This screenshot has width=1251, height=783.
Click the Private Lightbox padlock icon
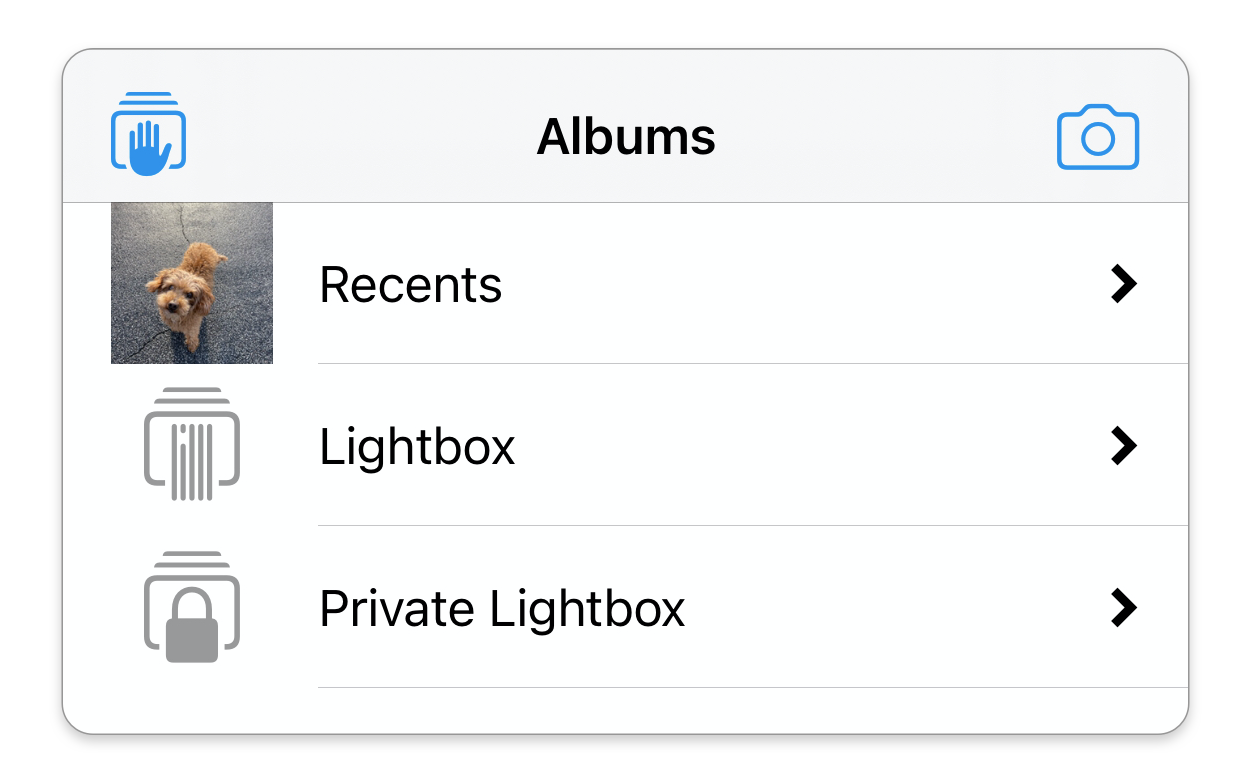click(x=192, y=608)
